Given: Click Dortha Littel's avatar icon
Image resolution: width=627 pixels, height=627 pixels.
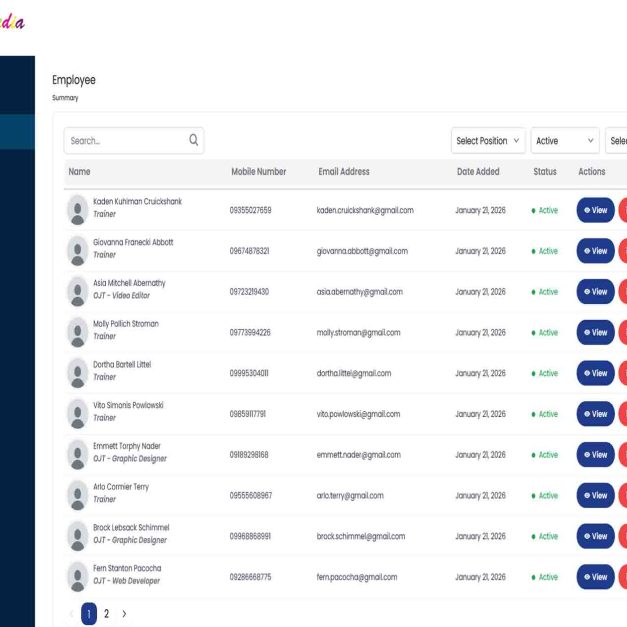Looking at the screenshot, I should pyautogui.click(x=78, y=373).
